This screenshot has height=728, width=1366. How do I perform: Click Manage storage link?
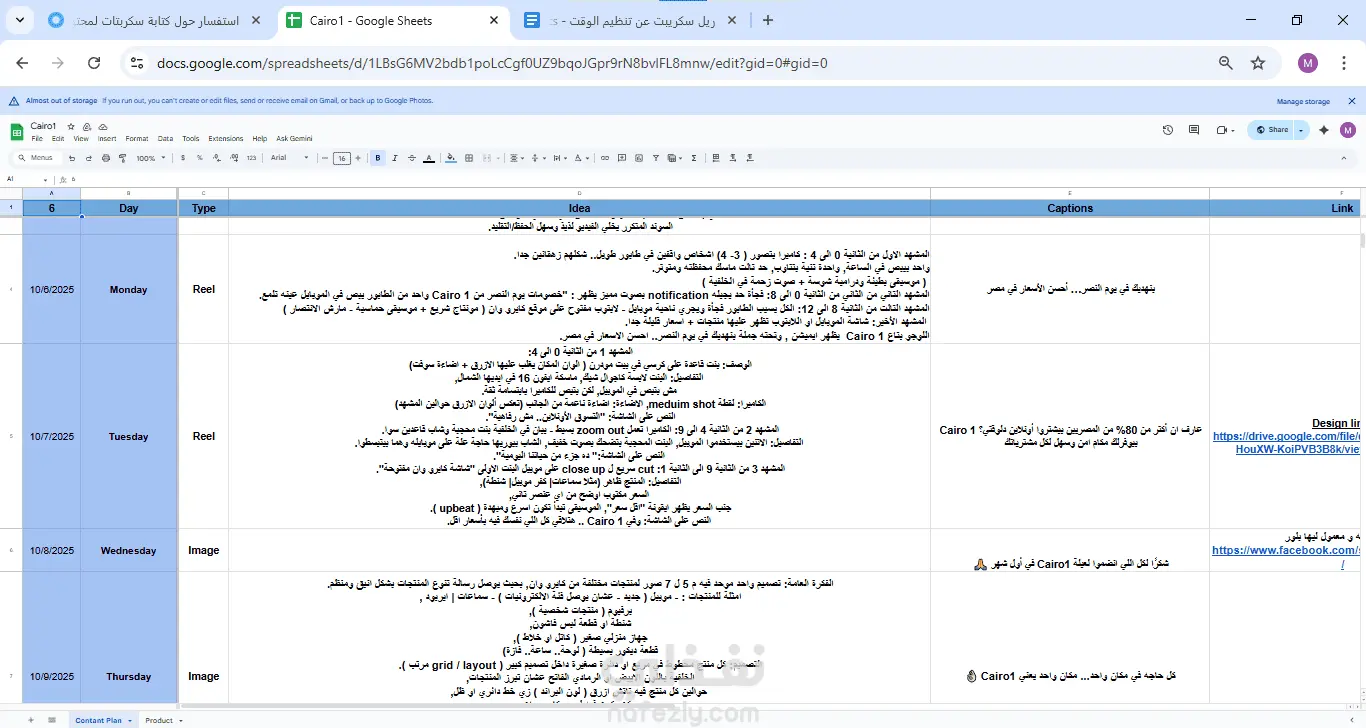pyautogui.click(x=1303, y=101)
